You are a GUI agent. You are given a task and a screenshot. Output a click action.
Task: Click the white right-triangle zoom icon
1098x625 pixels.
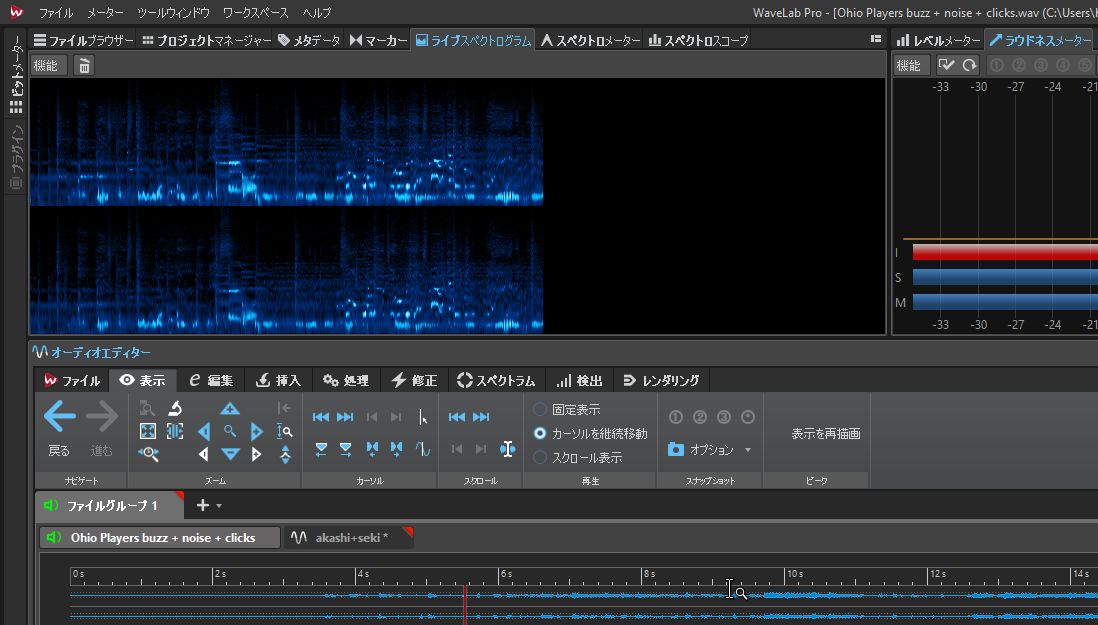[256, 454]
